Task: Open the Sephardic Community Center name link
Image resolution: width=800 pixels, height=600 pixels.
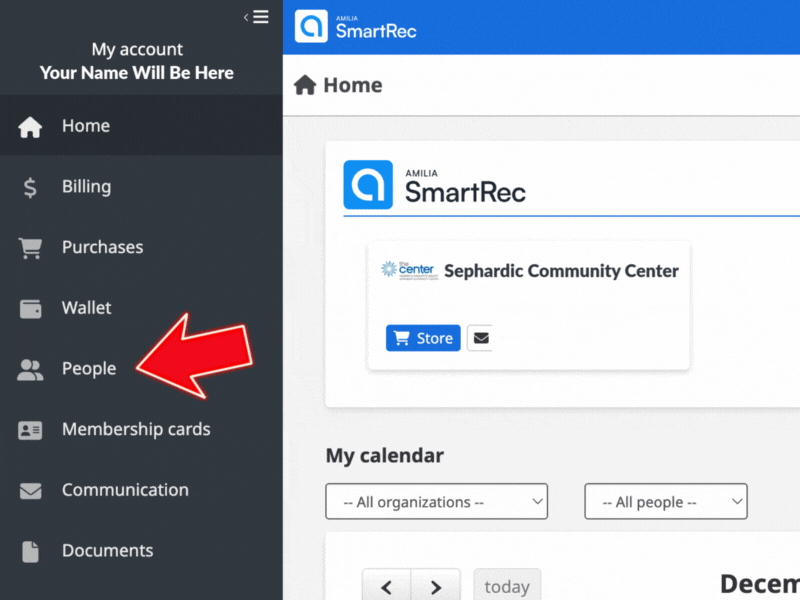Action: (561, 271)
